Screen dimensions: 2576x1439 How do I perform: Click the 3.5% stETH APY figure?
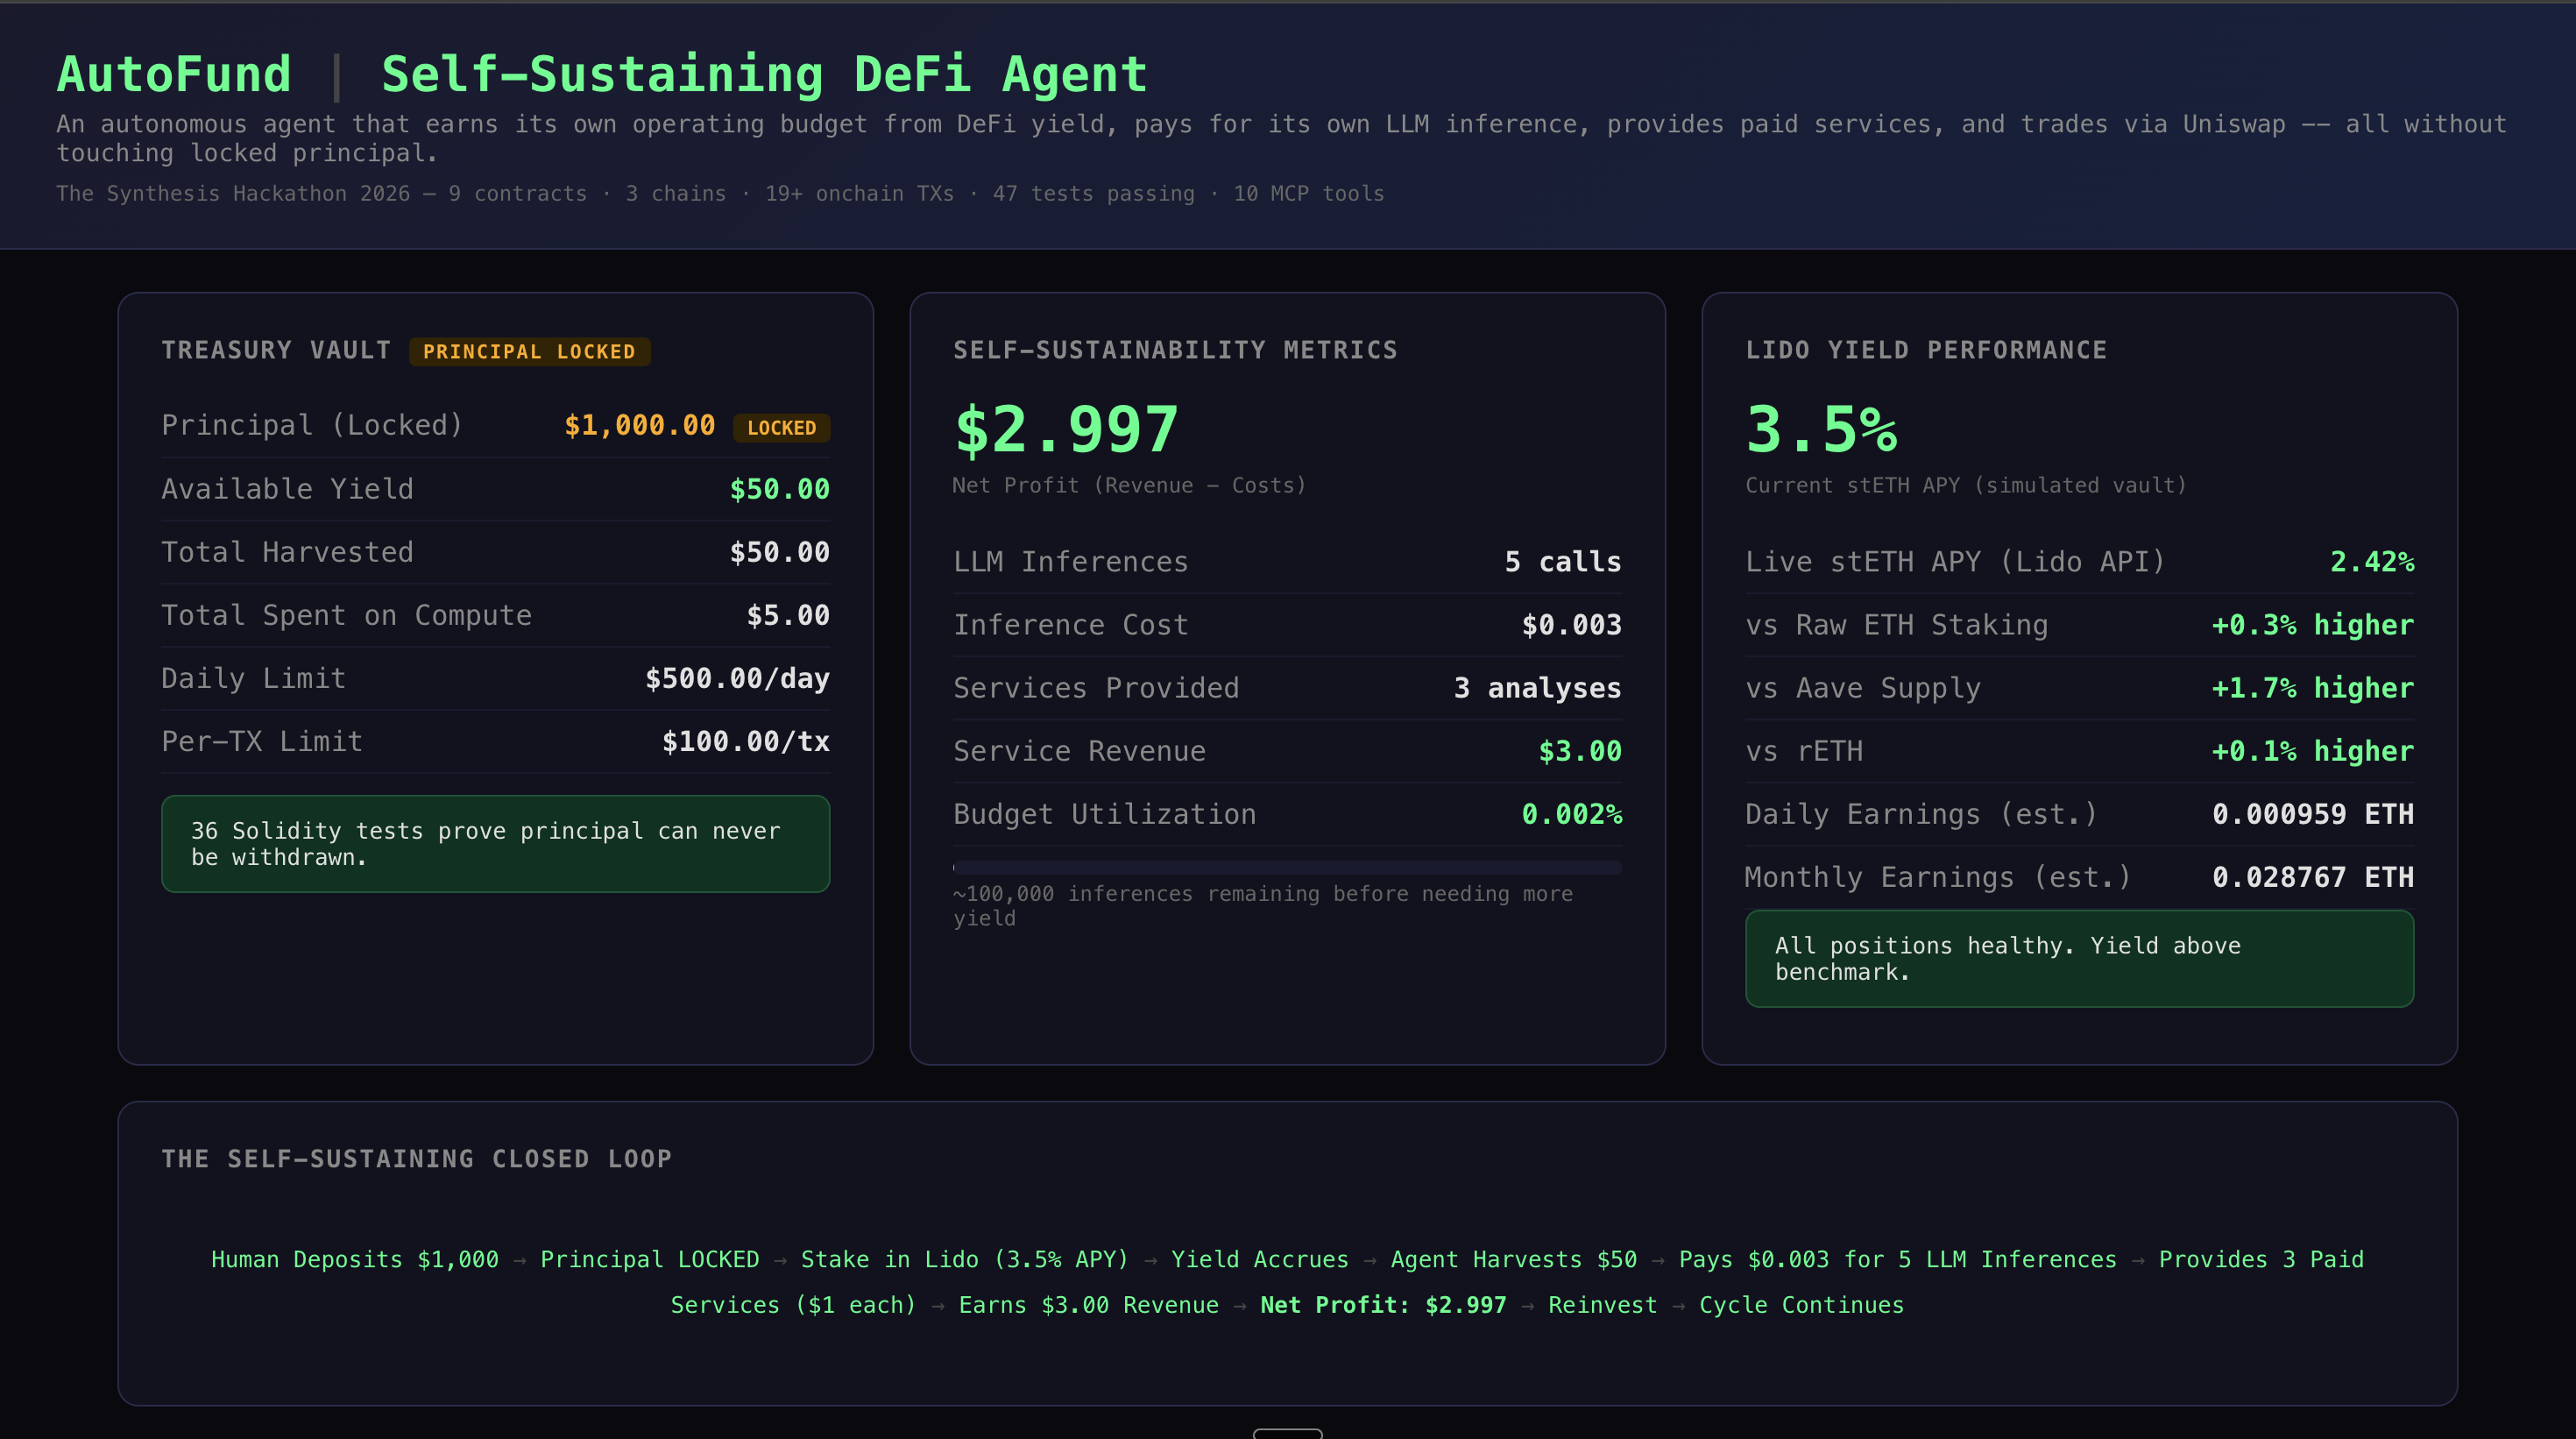tap(1820, 430)
